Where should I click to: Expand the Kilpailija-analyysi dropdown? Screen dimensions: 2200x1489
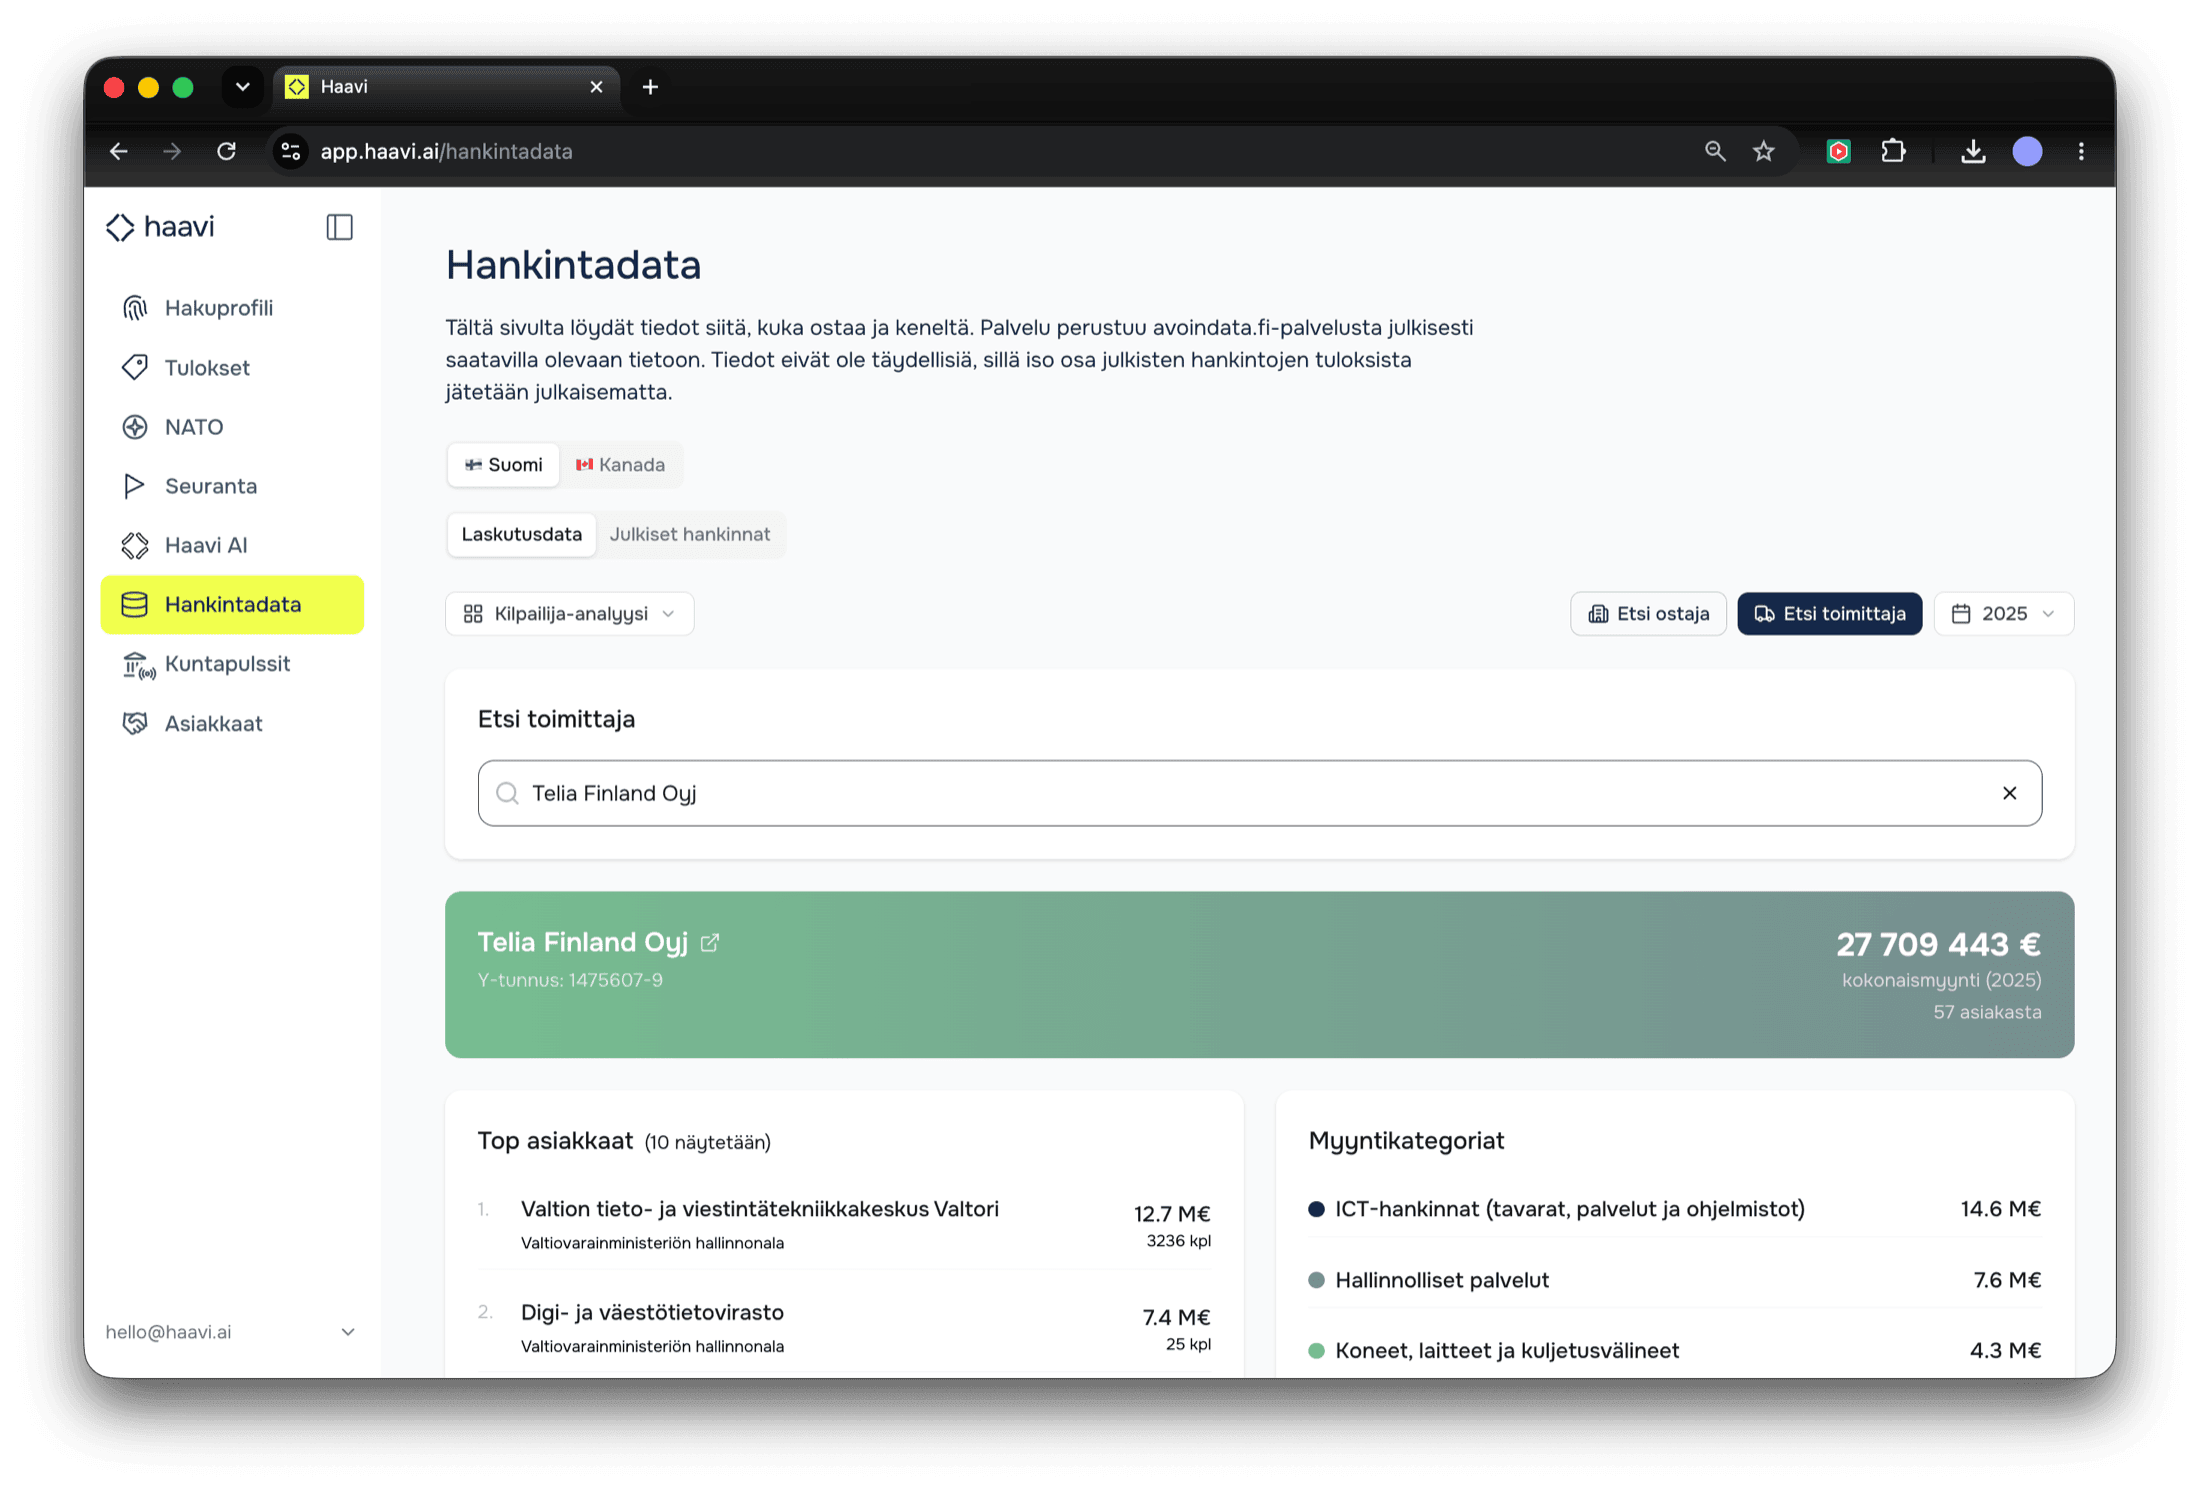pos(569,614)
